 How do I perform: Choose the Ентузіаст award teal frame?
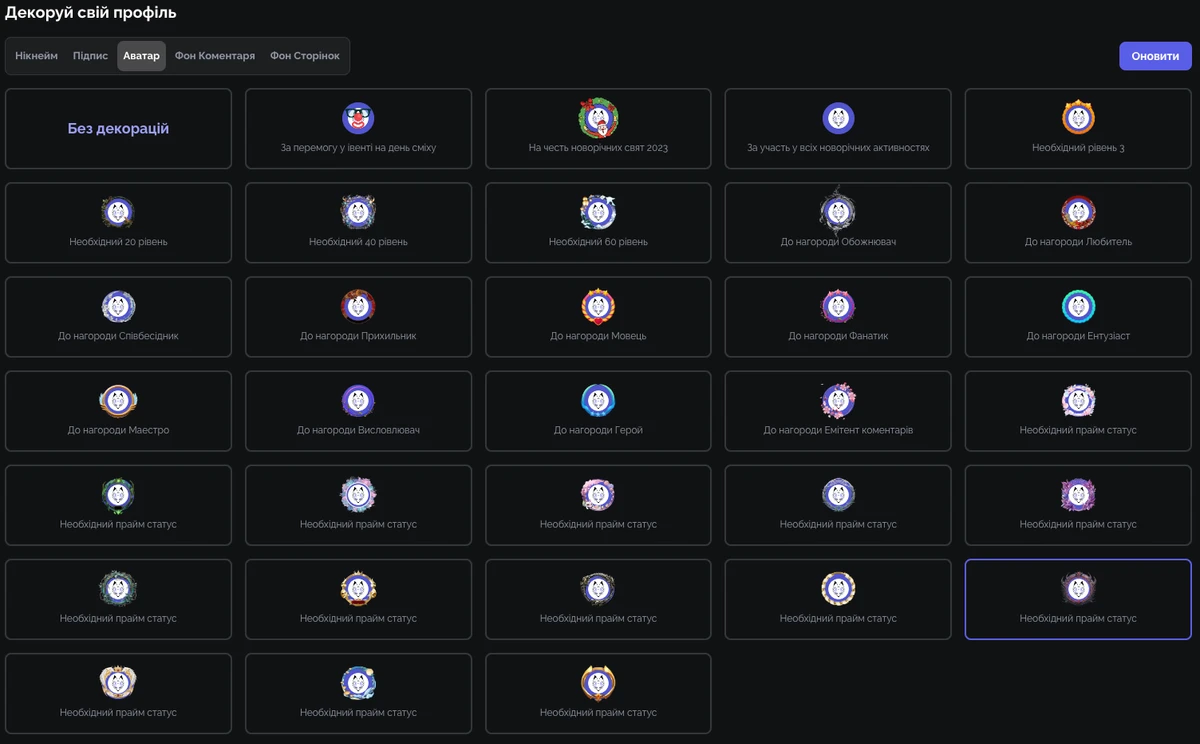click(1078, 316)
